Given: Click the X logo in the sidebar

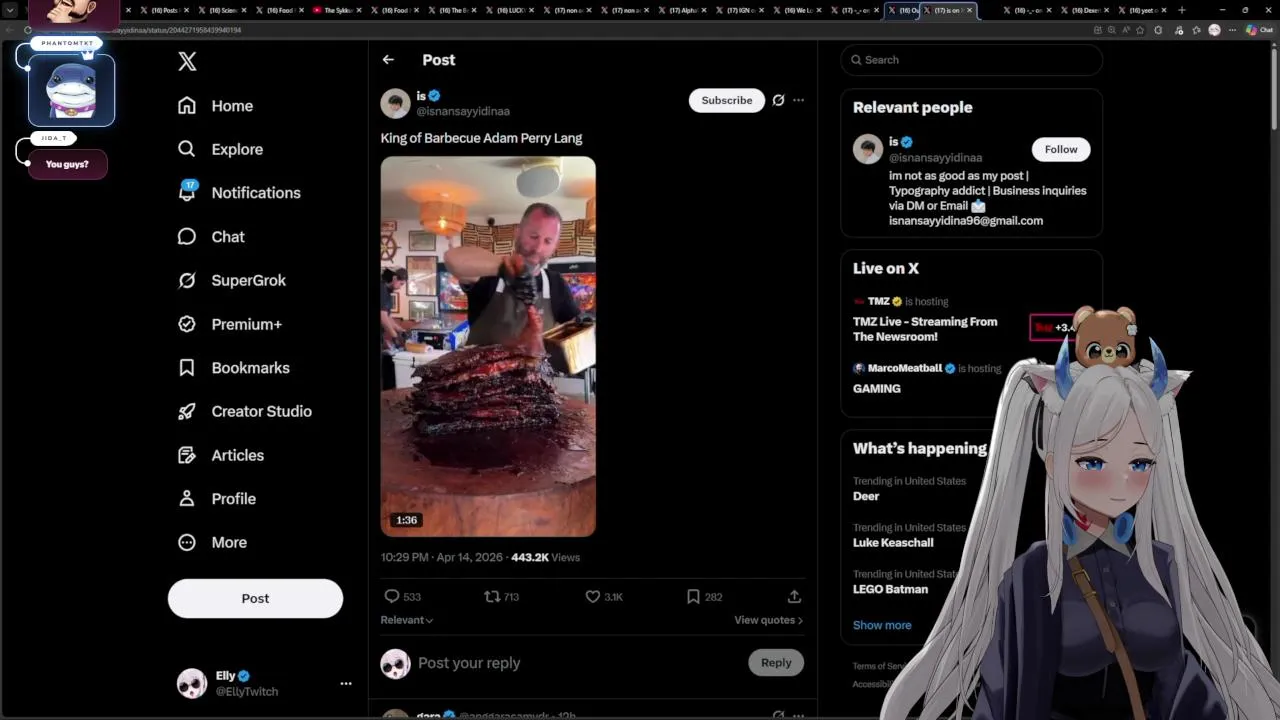Looking at the screenshot, I should pos(187,61).
